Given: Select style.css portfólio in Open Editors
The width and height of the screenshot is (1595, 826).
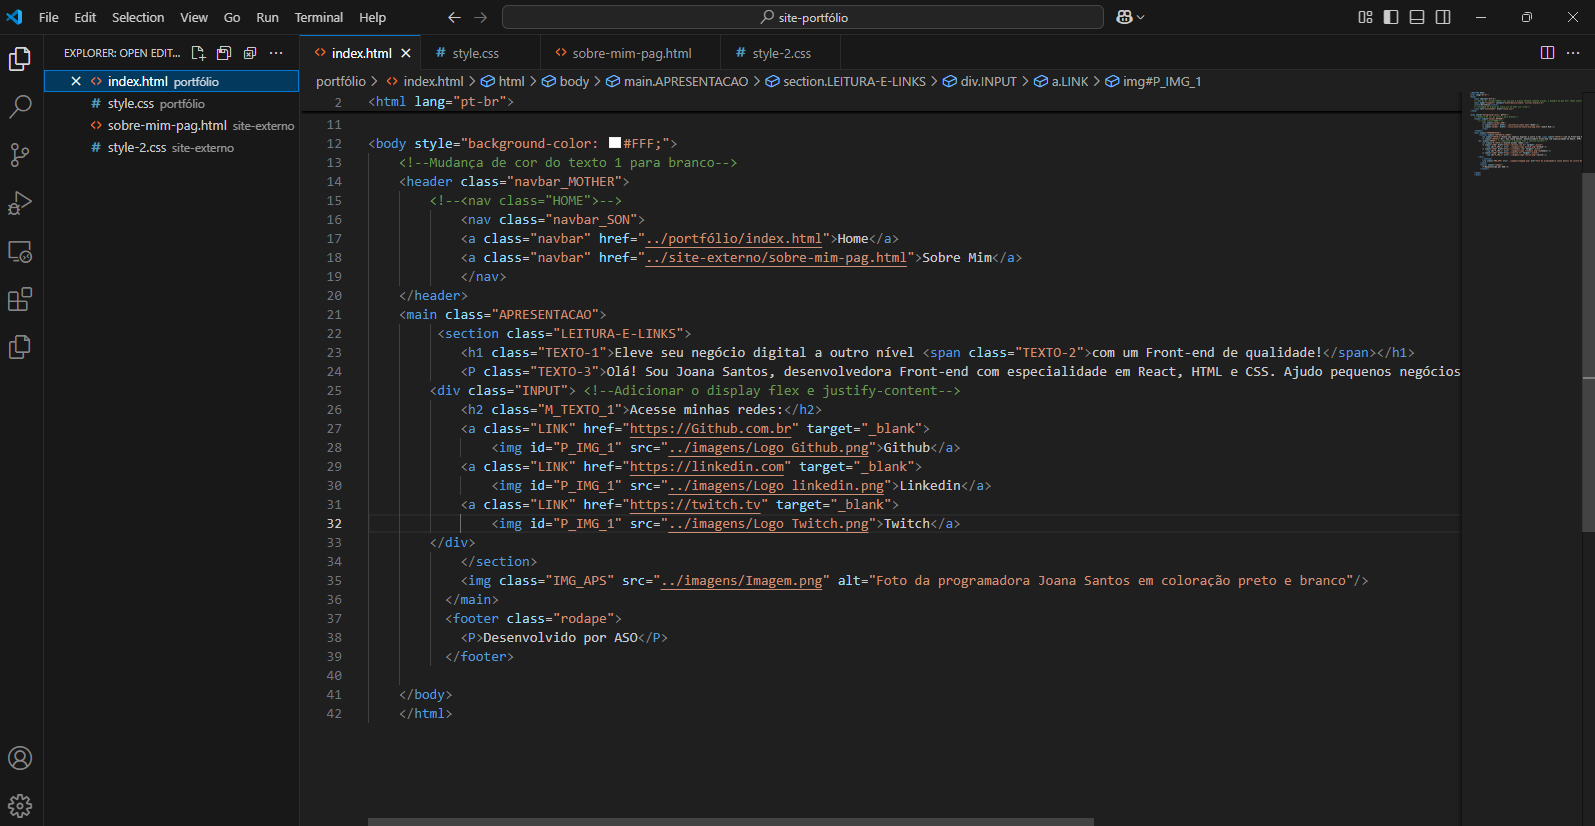Looking at the screenshot, I should tap(171, 103).
